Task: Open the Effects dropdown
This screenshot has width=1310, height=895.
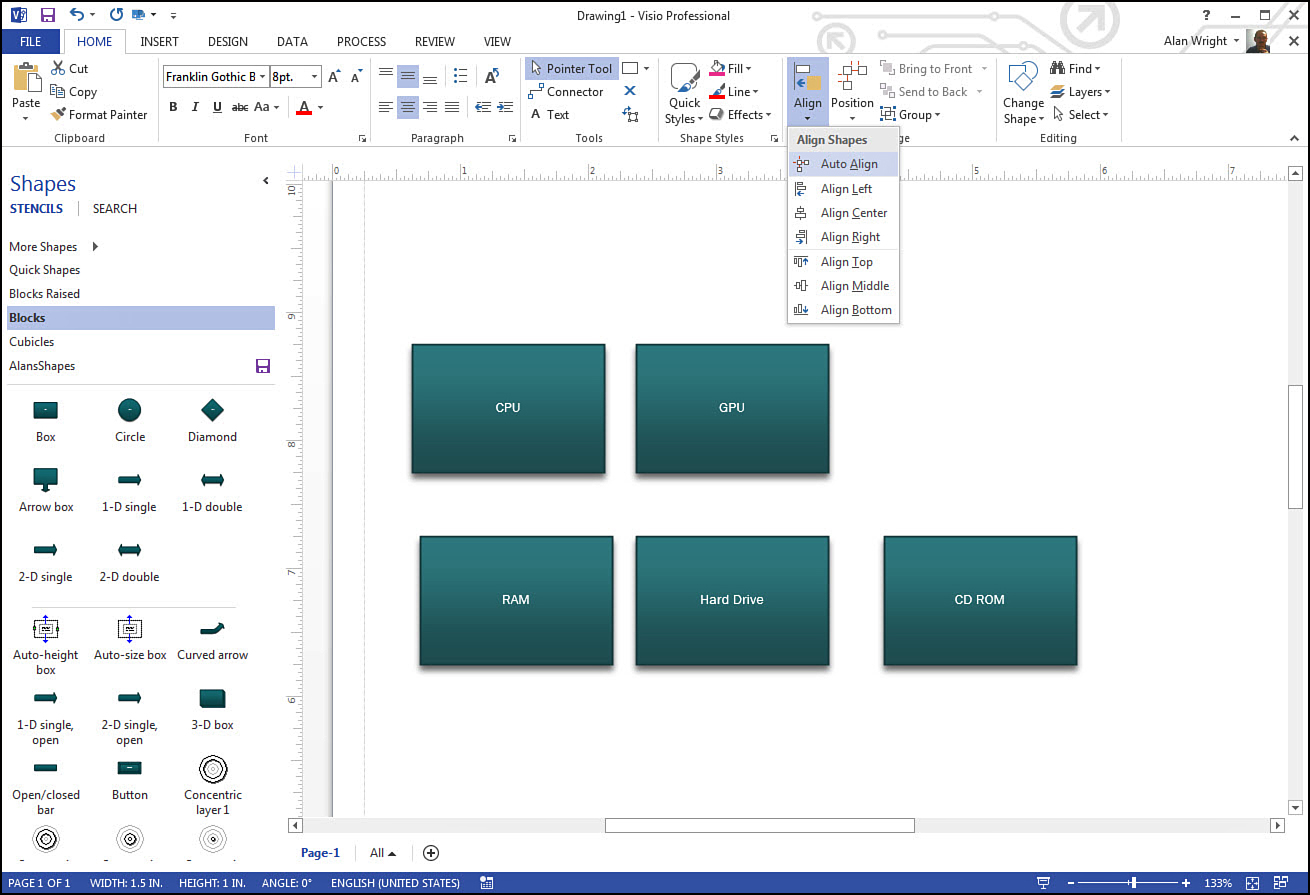Action: pyautogui.click(x=741, y=115)
